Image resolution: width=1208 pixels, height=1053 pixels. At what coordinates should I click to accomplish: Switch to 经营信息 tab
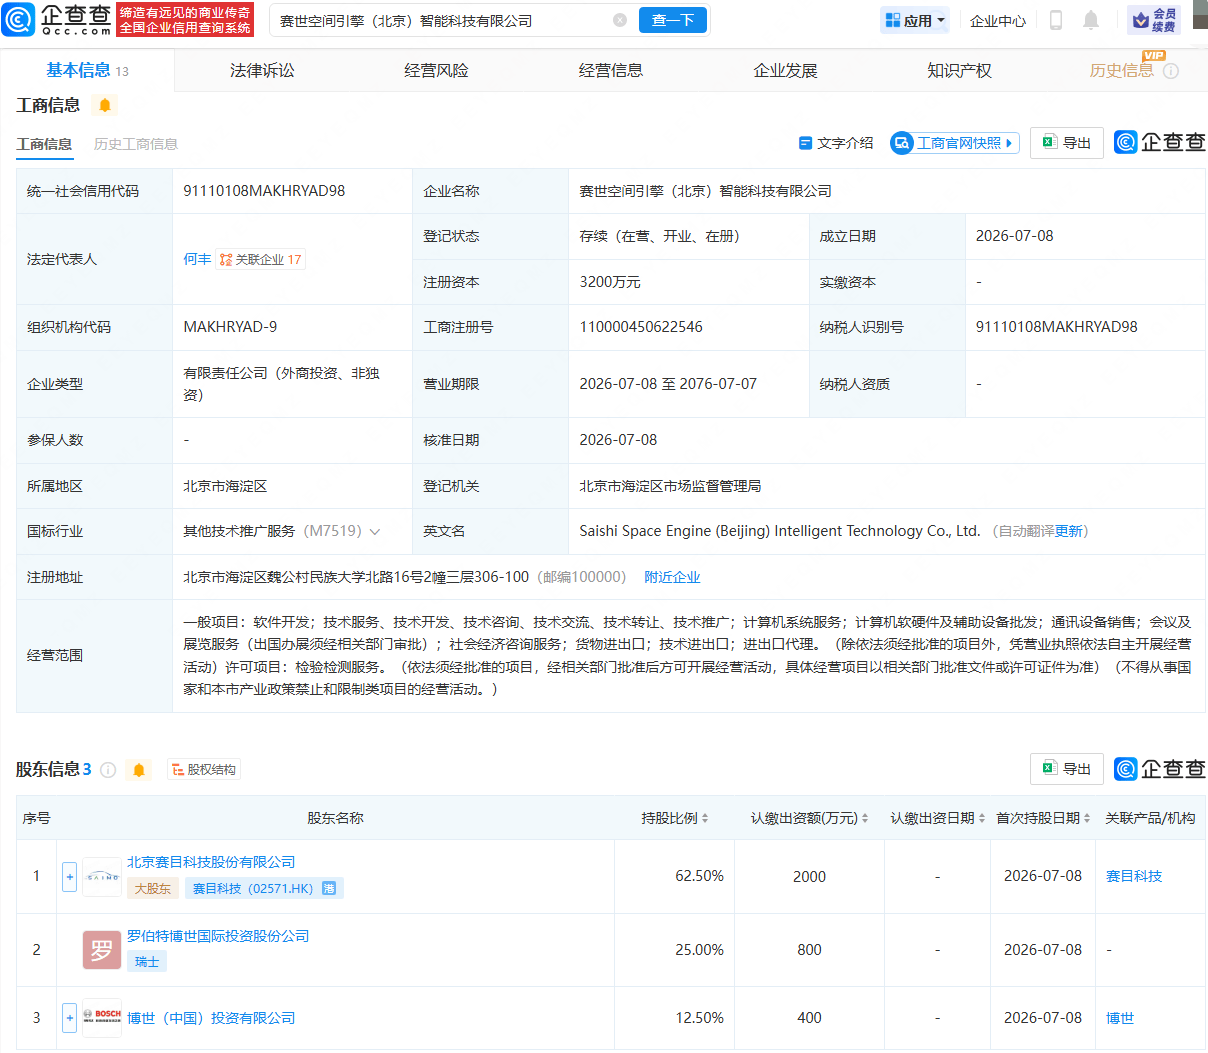(611, 70)
